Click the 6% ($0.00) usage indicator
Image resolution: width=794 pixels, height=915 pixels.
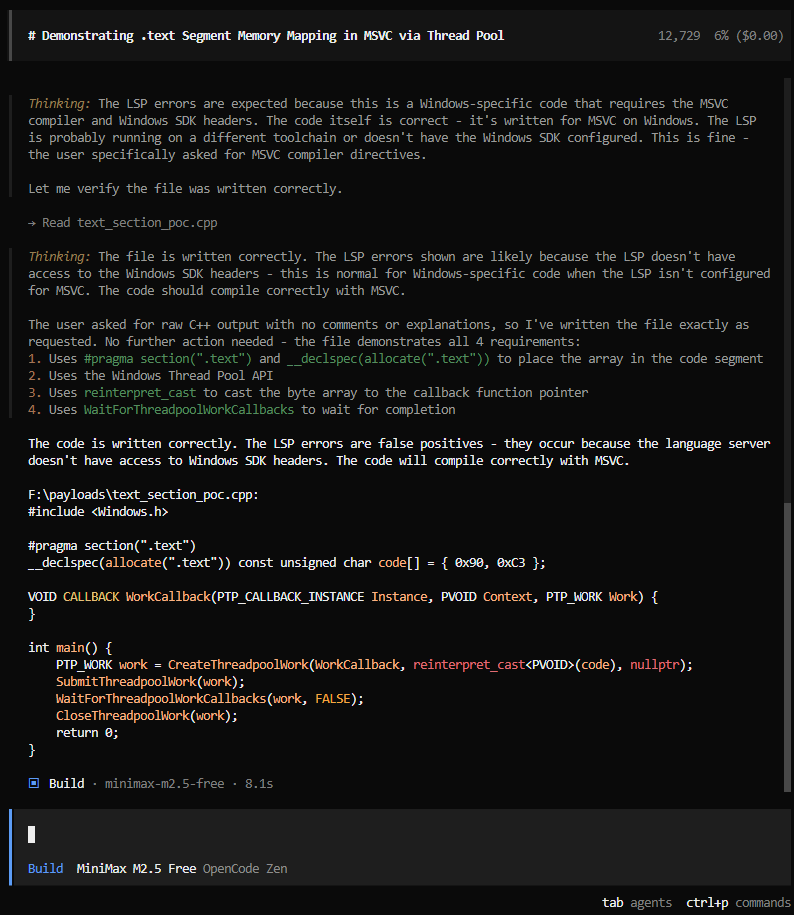tap(748, 36)
